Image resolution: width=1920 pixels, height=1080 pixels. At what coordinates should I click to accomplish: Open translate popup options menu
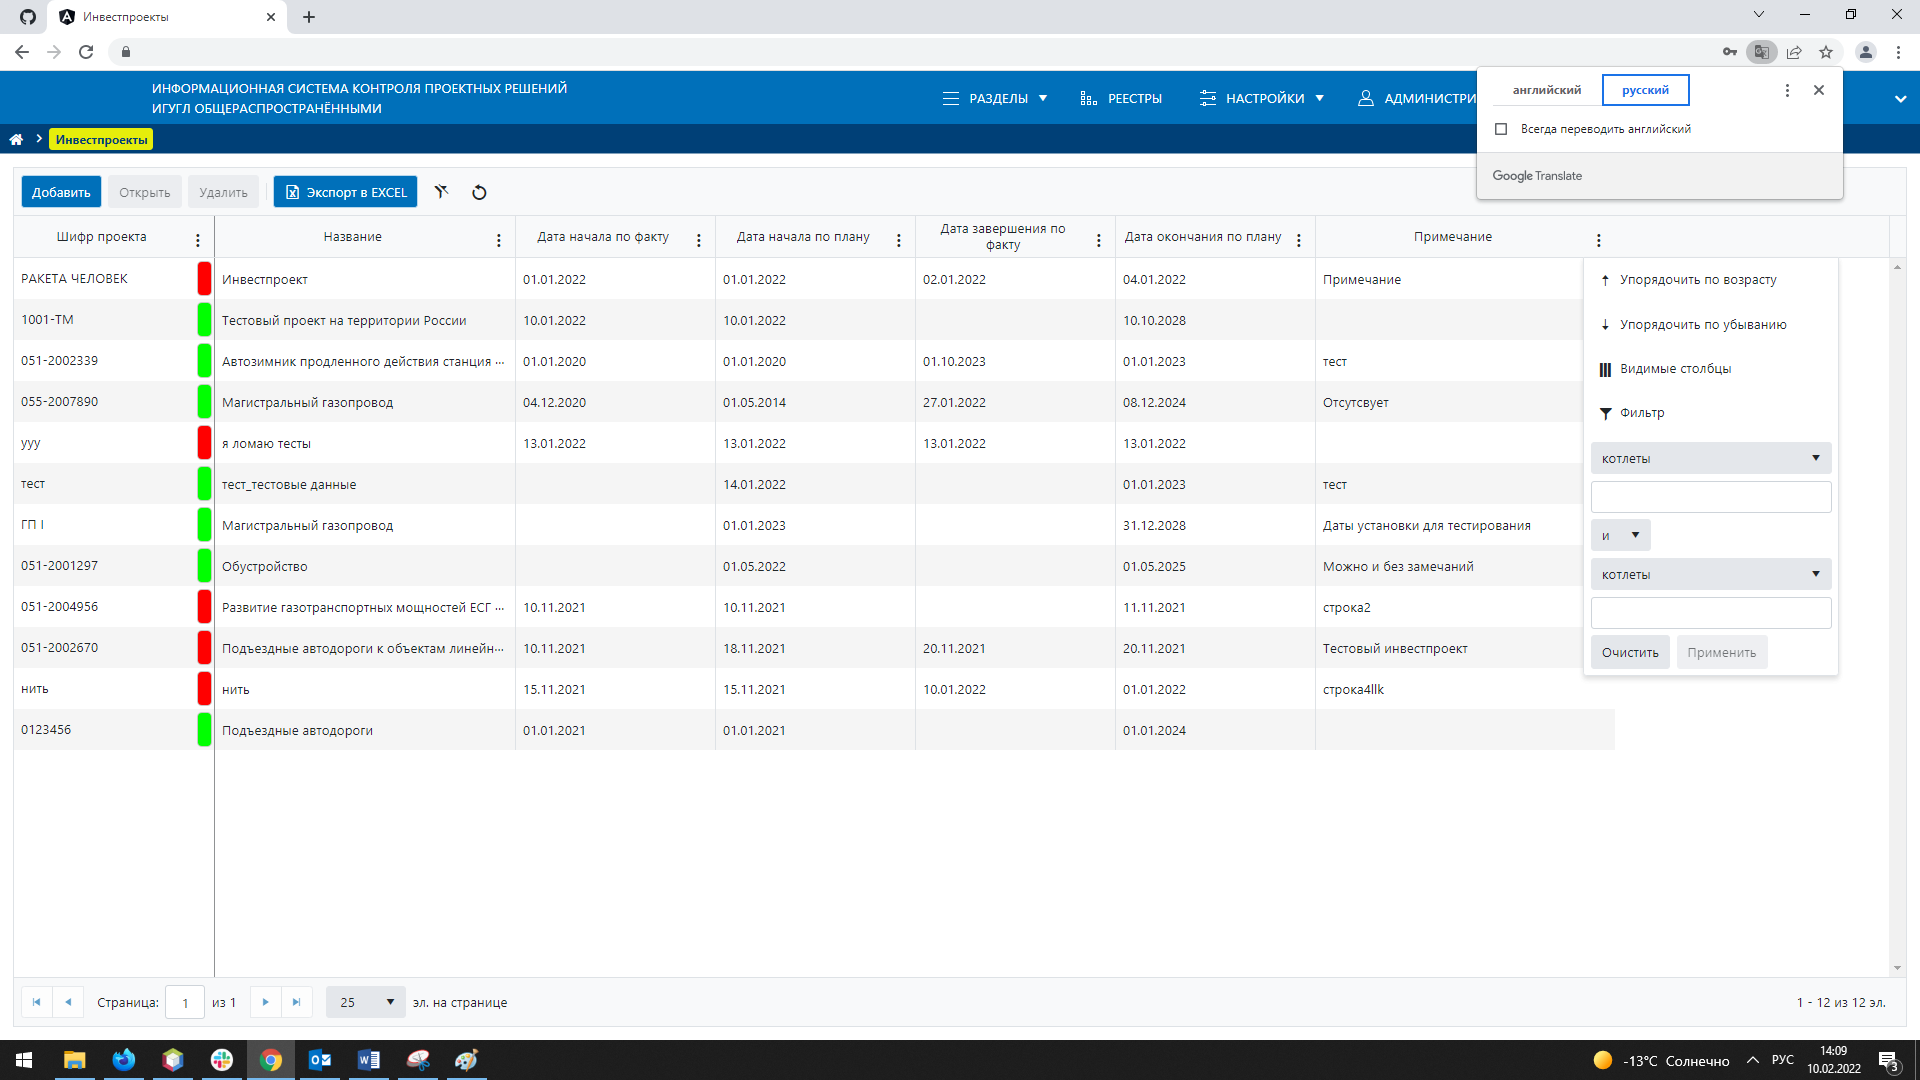[1787, 90]
